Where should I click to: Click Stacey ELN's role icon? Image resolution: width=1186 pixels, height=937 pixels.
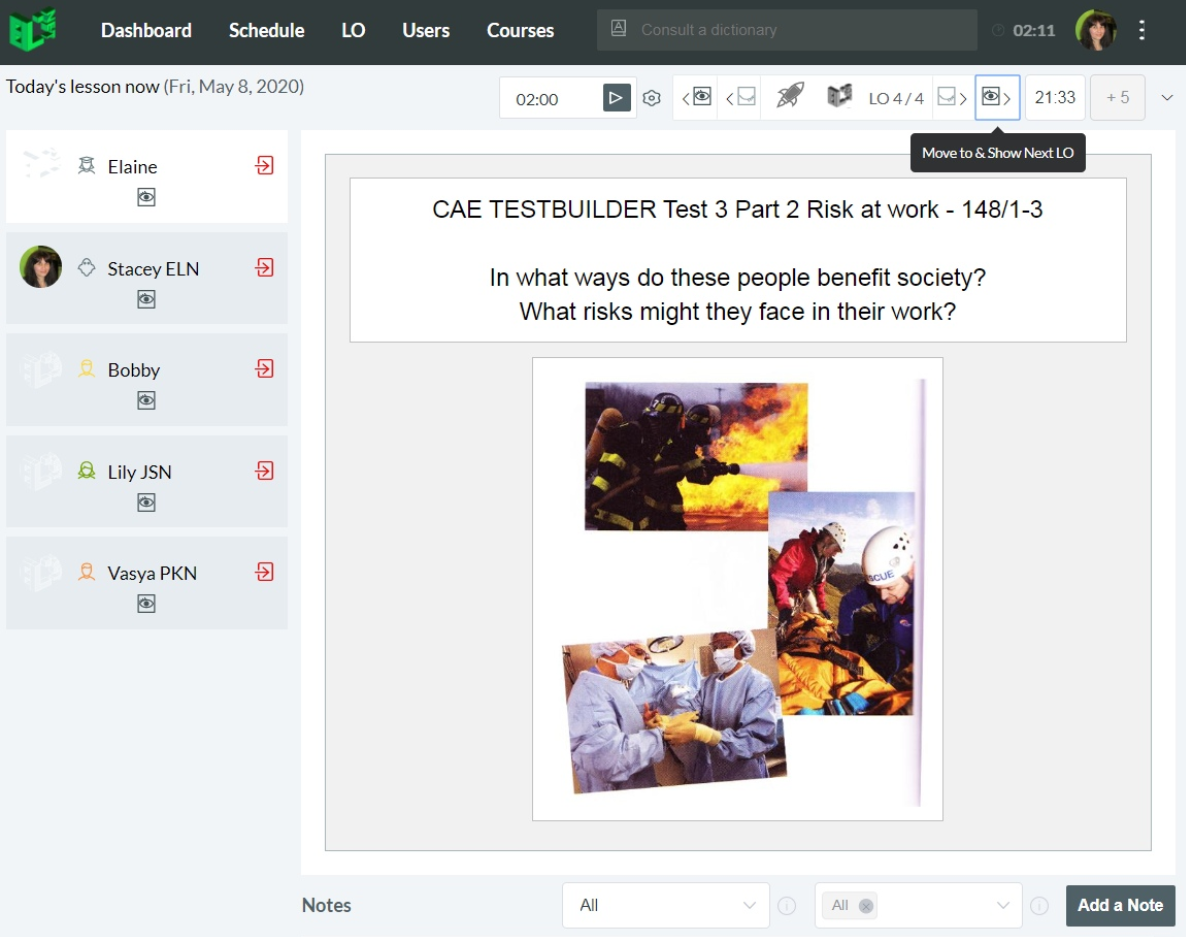[x=87, y=268]
